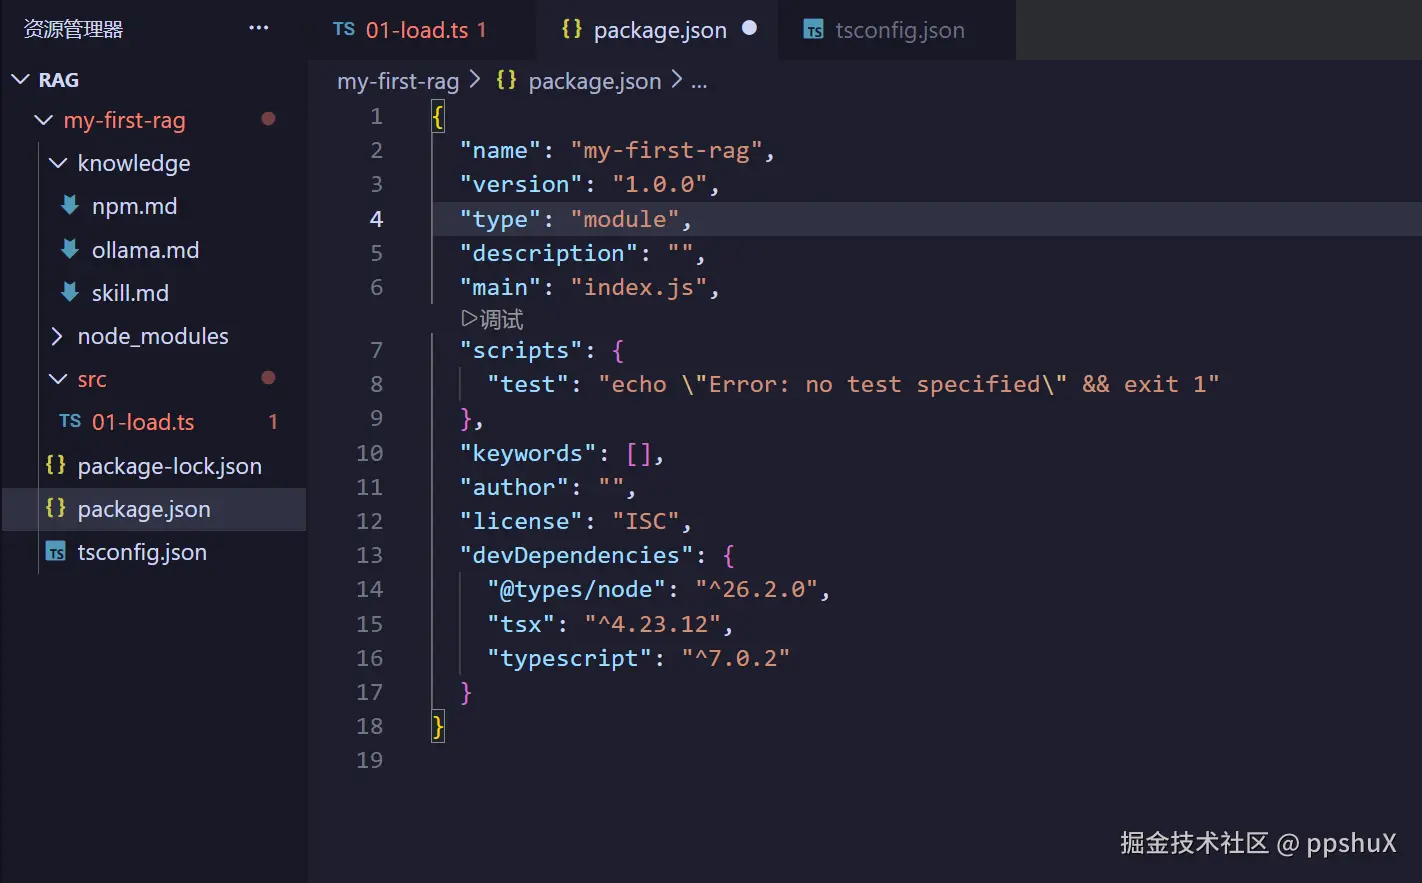The width and height of the screenshot is (1422, 883).
Task: Click the "module" value on line 4
Action: [x=625, y=219]
